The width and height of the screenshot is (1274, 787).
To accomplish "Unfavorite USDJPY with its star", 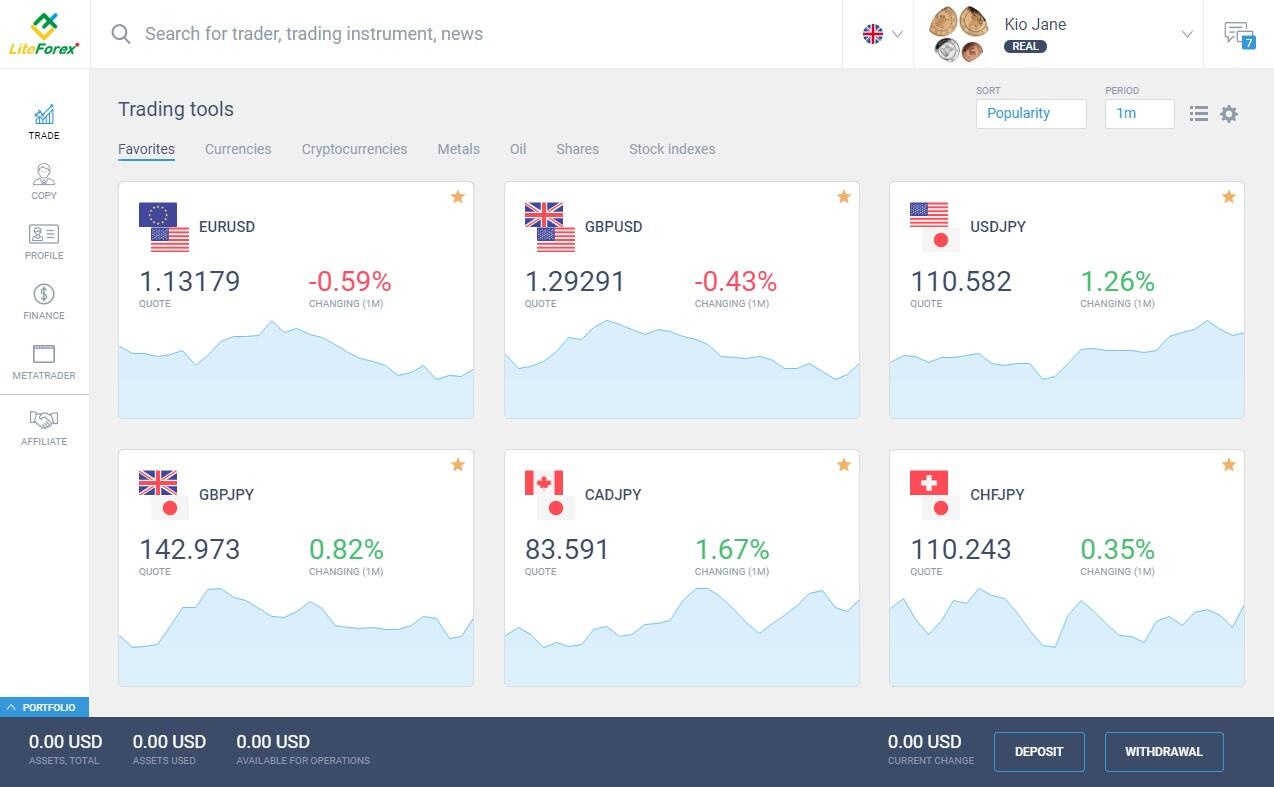I will pos(1229,197).
